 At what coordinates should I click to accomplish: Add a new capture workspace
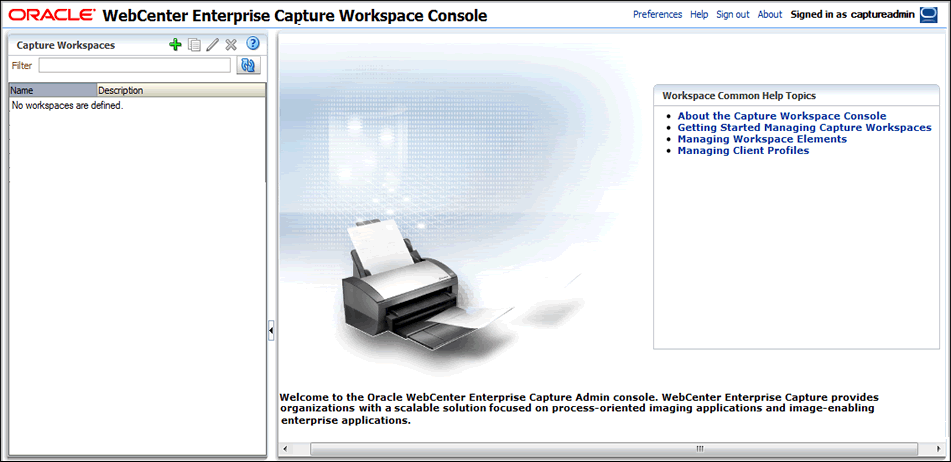coord(175,44)
